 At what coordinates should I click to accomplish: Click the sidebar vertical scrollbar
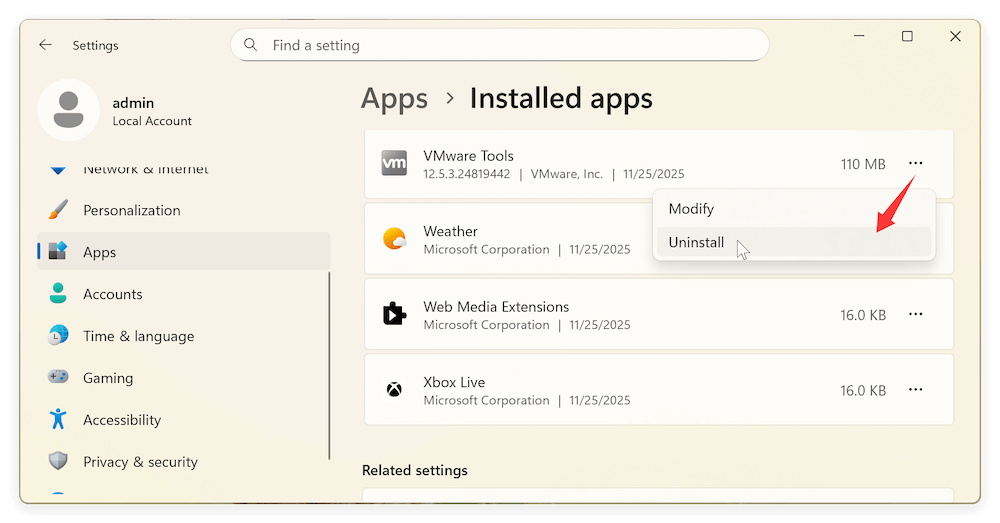tap(330, 365)
